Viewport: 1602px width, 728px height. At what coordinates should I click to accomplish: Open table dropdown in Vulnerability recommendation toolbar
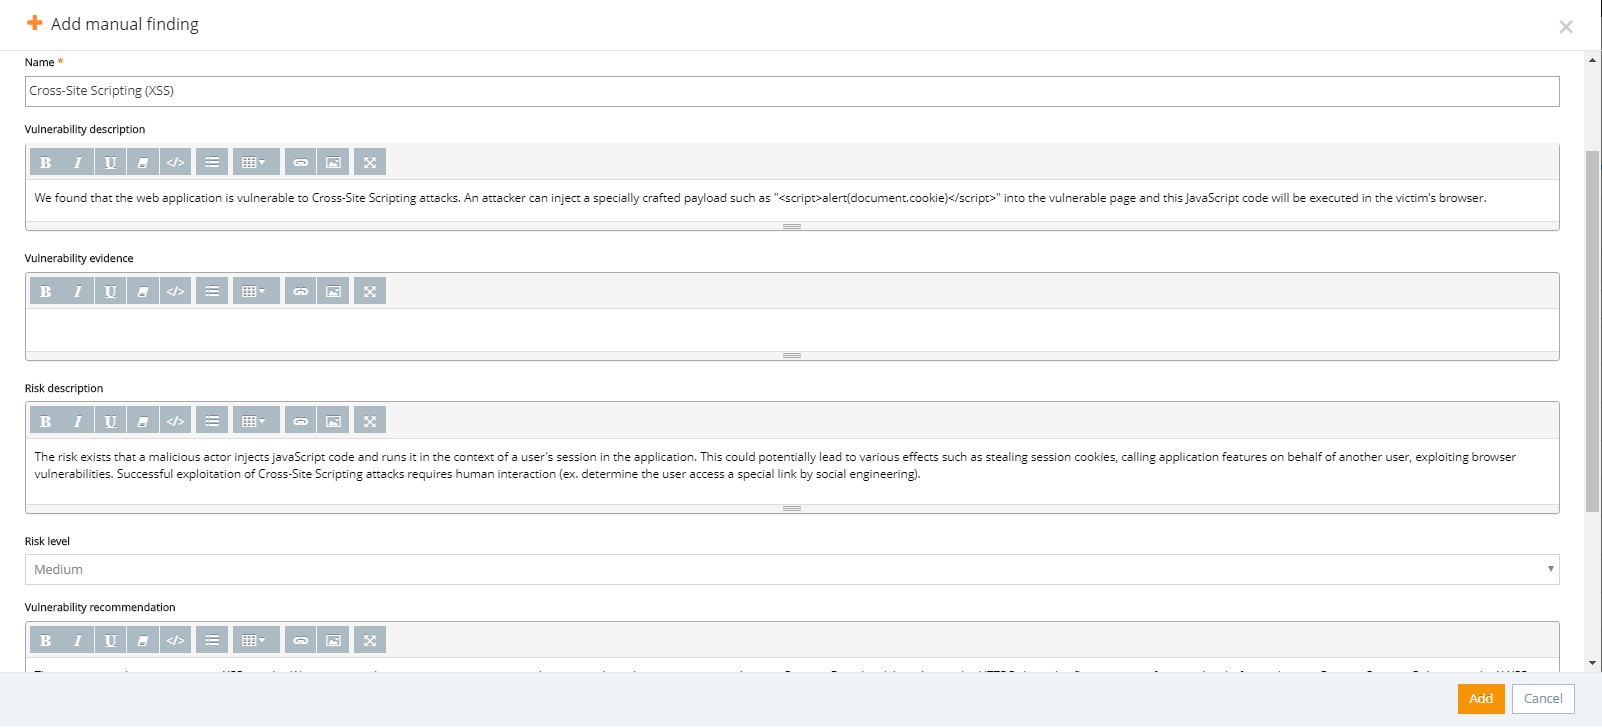(x=255, y=640)
